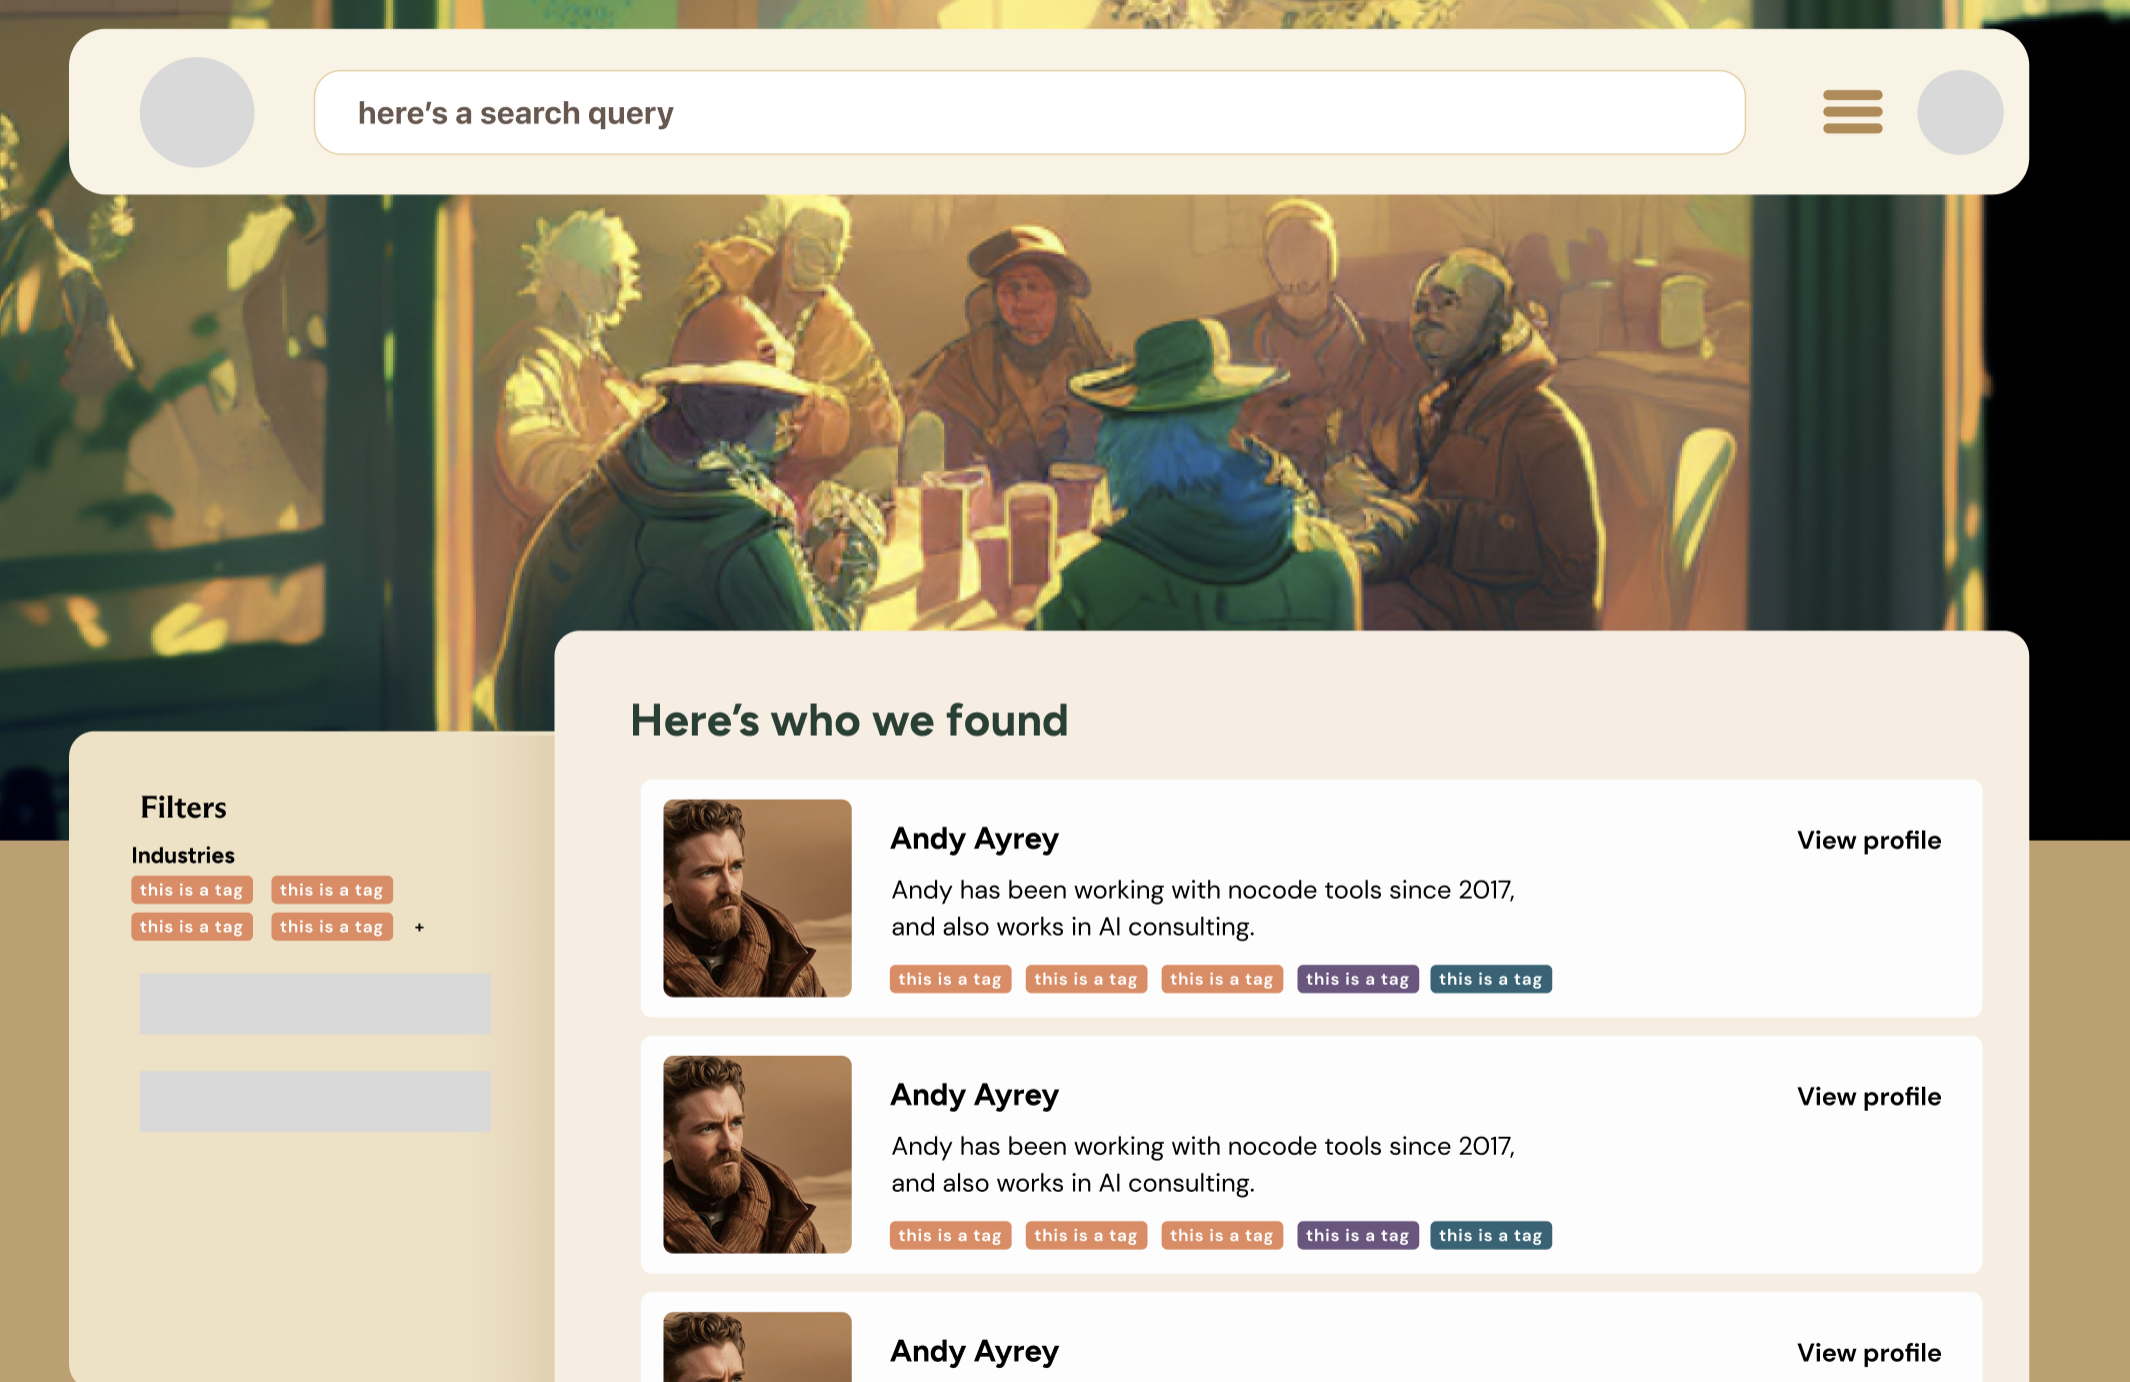2130x1382 pixels.
Task: Add another industry tag with plus icon
Action: [x=419, y=928]
